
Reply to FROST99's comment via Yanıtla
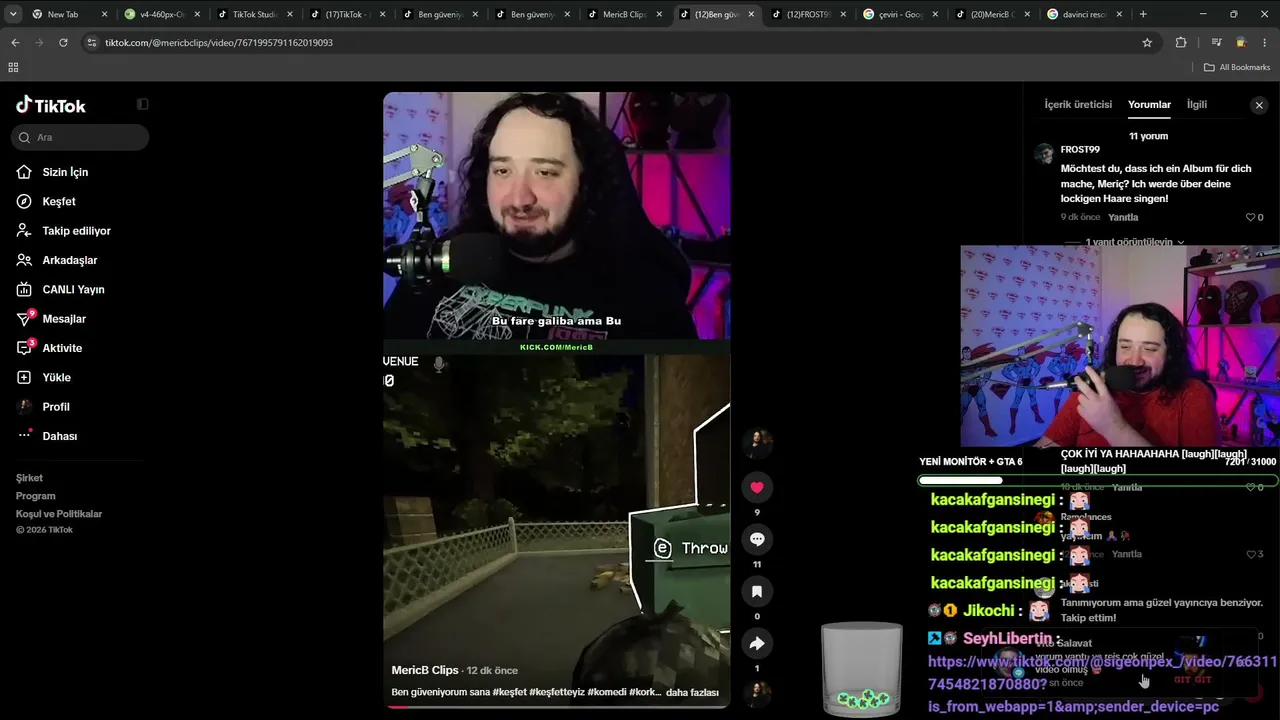[x=1124, y=217]
